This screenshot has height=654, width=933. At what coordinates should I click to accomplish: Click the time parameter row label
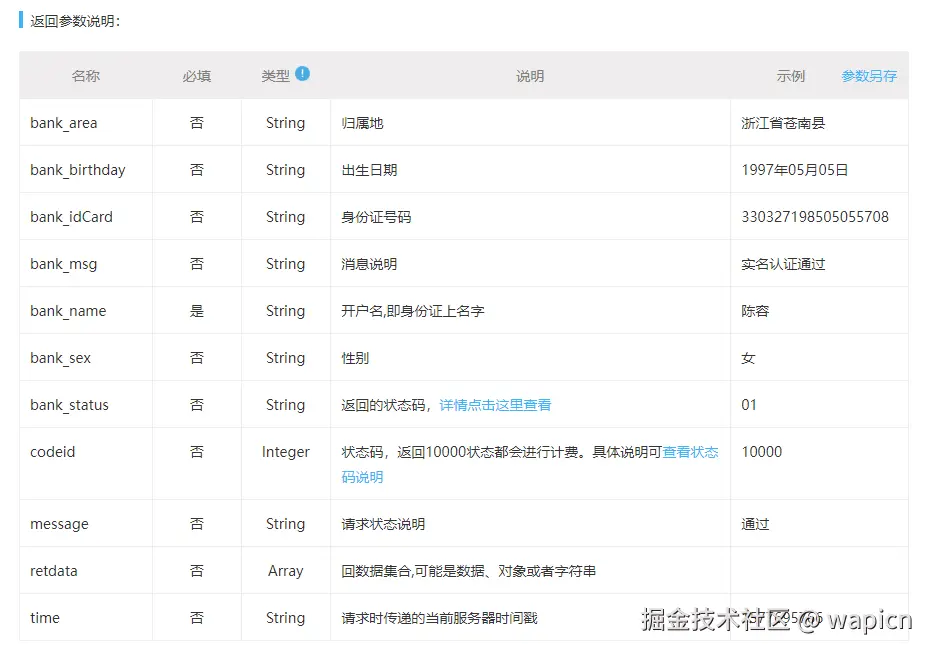[x=44, y=618]
